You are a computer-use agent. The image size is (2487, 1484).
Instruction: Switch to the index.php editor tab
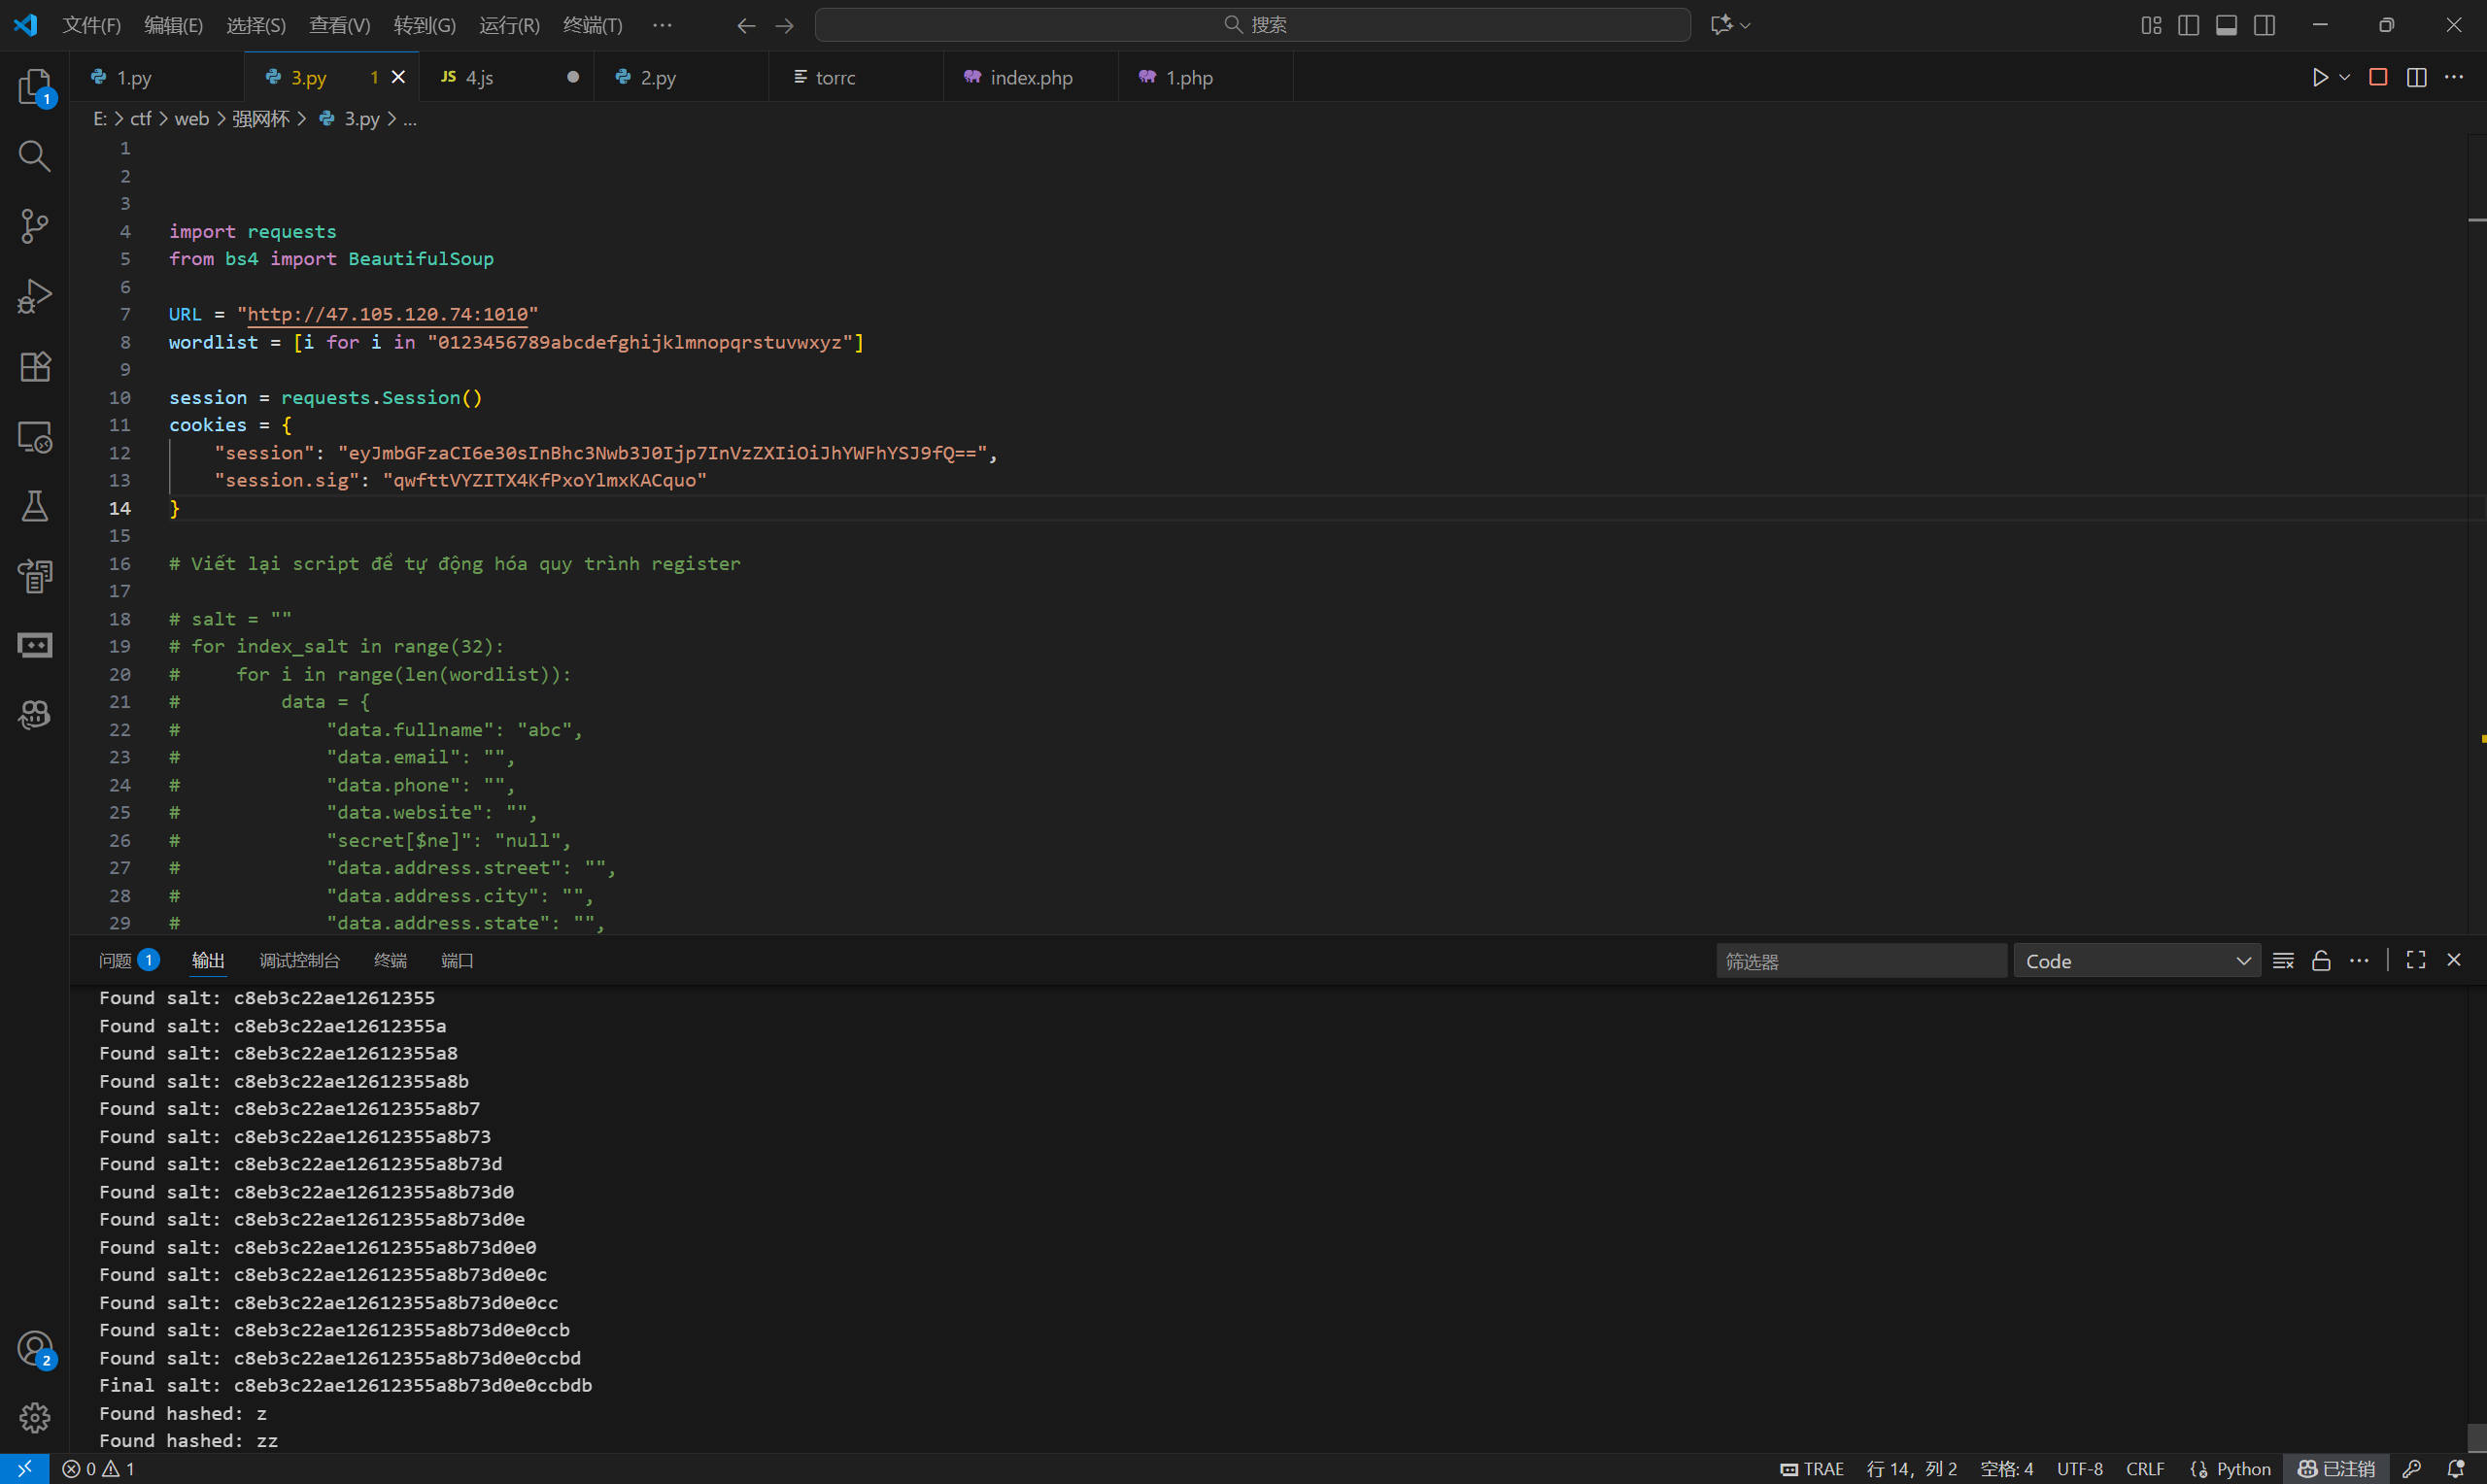coord(1030,77)
